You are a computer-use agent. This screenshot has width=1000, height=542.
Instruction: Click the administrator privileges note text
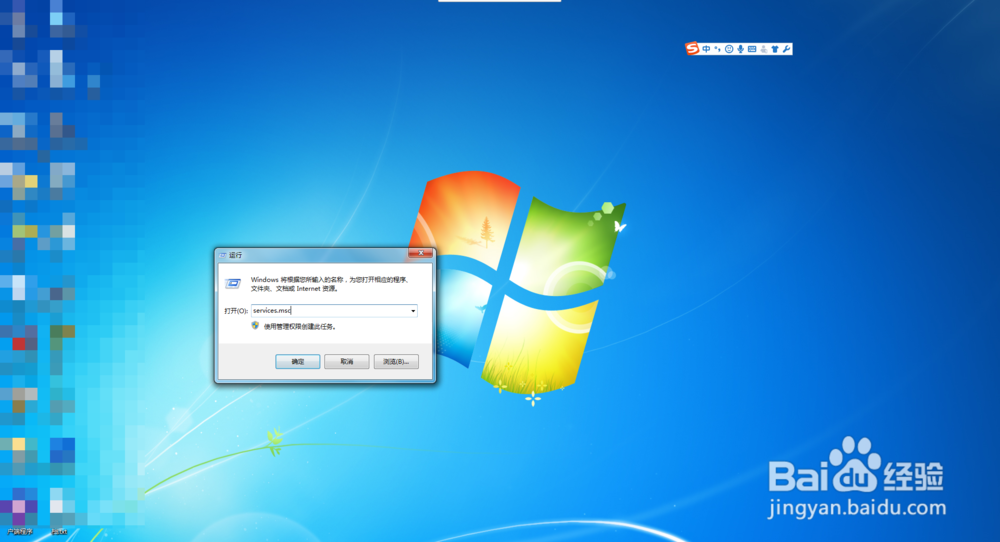(300, 326)
